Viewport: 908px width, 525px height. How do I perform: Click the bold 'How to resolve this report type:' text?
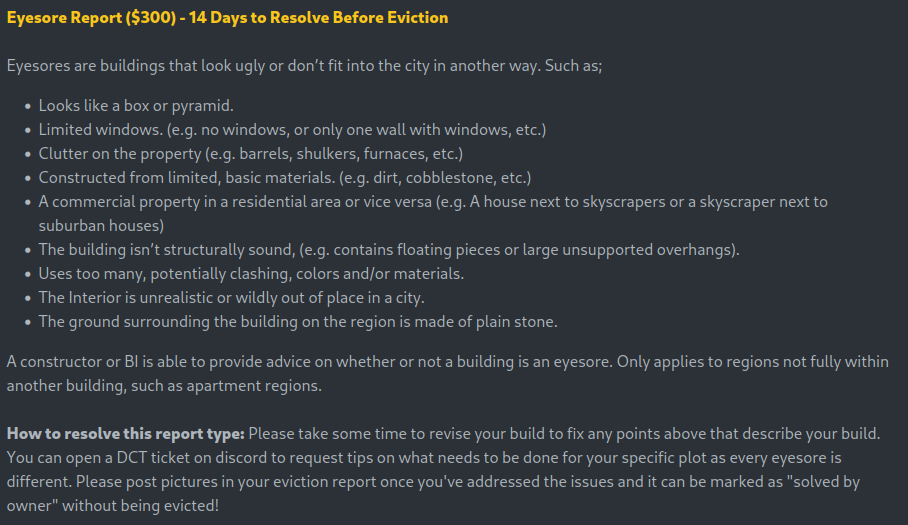coord(126,434)
